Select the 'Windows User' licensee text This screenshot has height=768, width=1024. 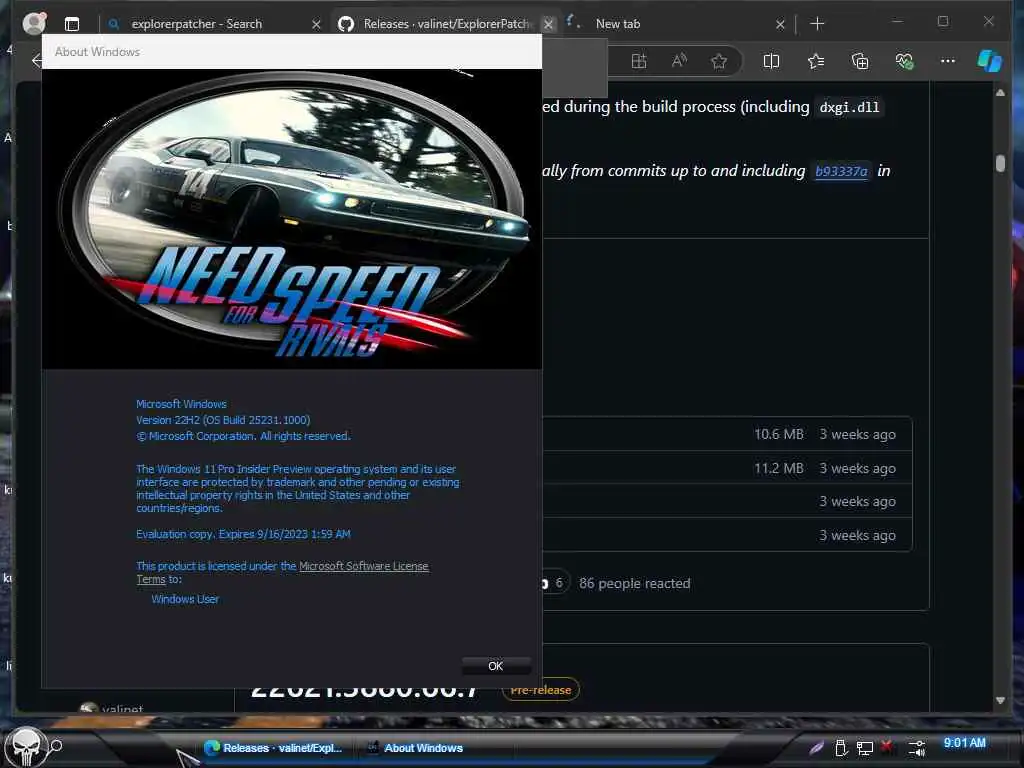click(185, 599)
